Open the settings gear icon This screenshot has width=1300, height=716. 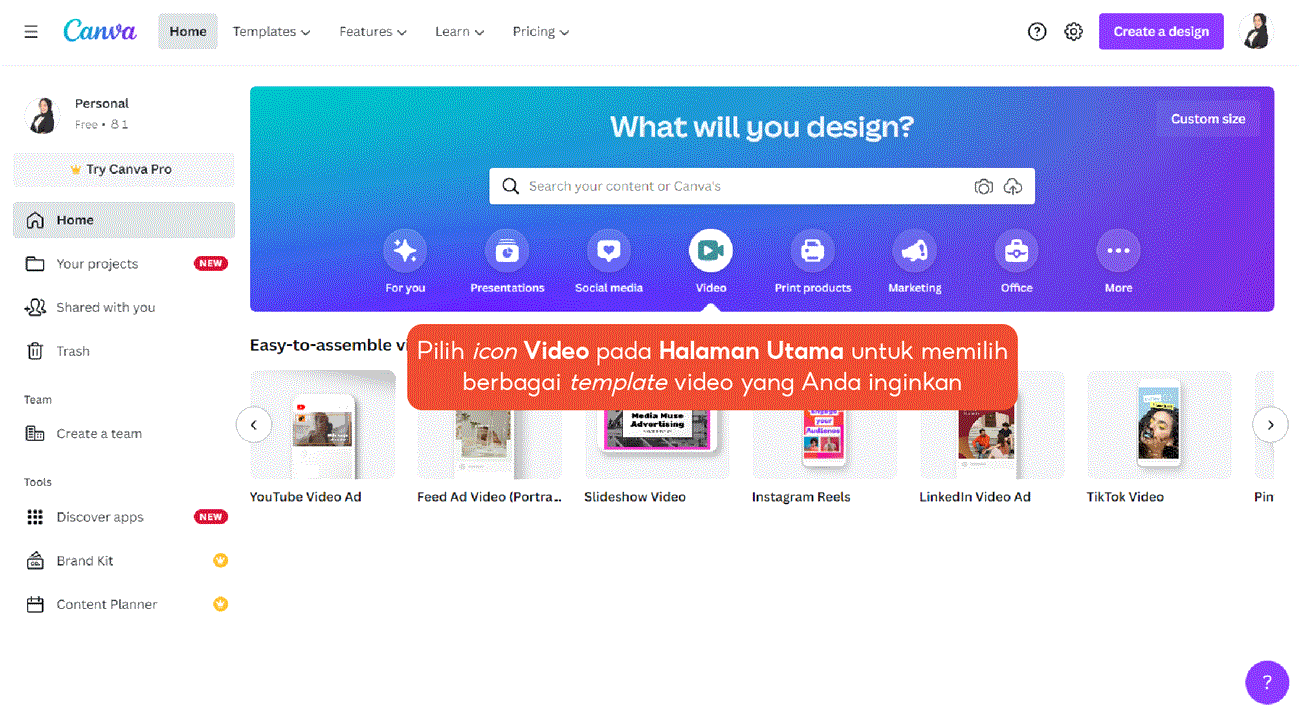[1073, 32]
